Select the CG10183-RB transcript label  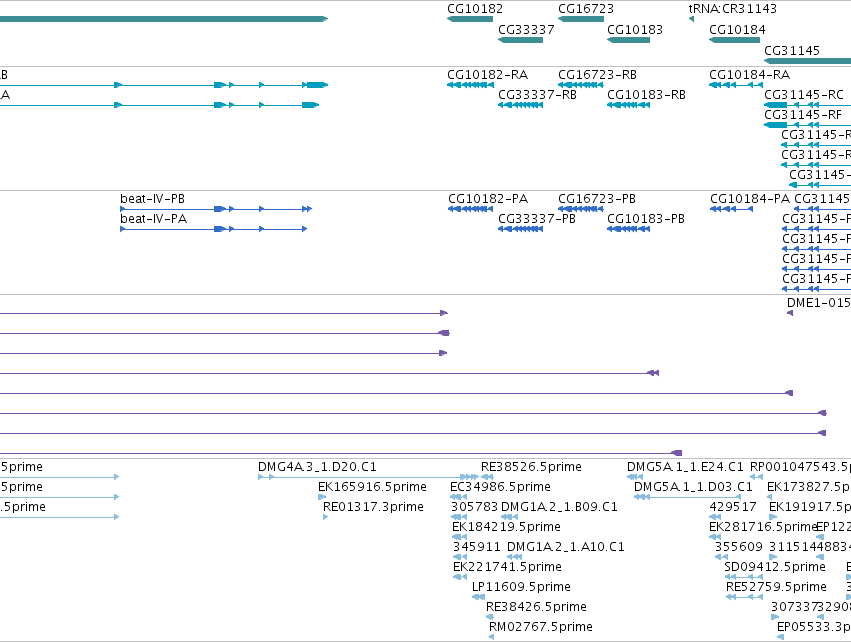coord(646,95)
